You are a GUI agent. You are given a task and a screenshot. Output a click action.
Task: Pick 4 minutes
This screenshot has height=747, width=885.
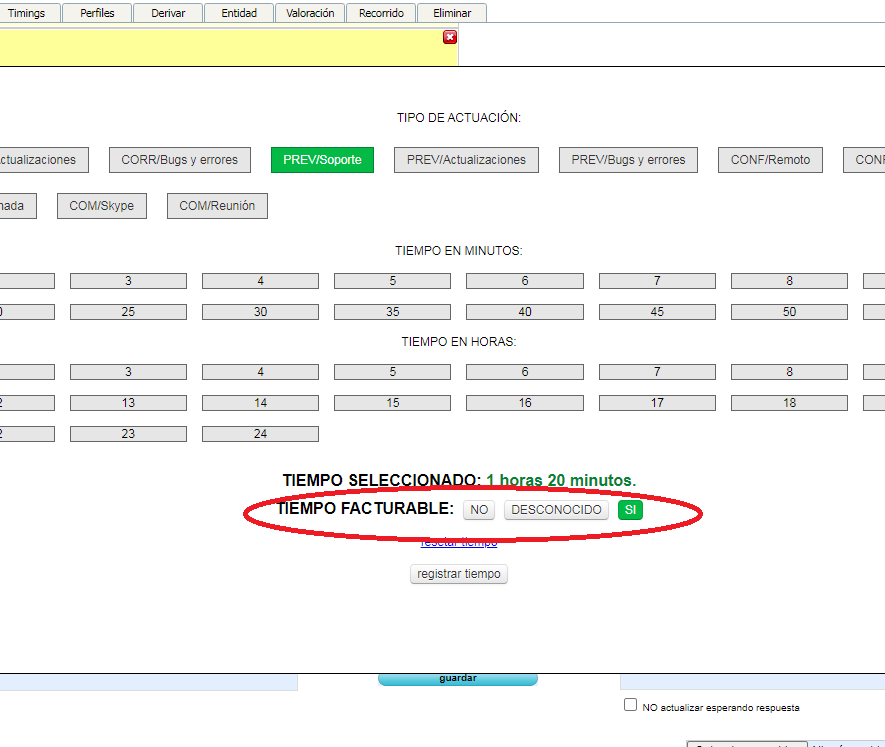click(x=260, y=281)
